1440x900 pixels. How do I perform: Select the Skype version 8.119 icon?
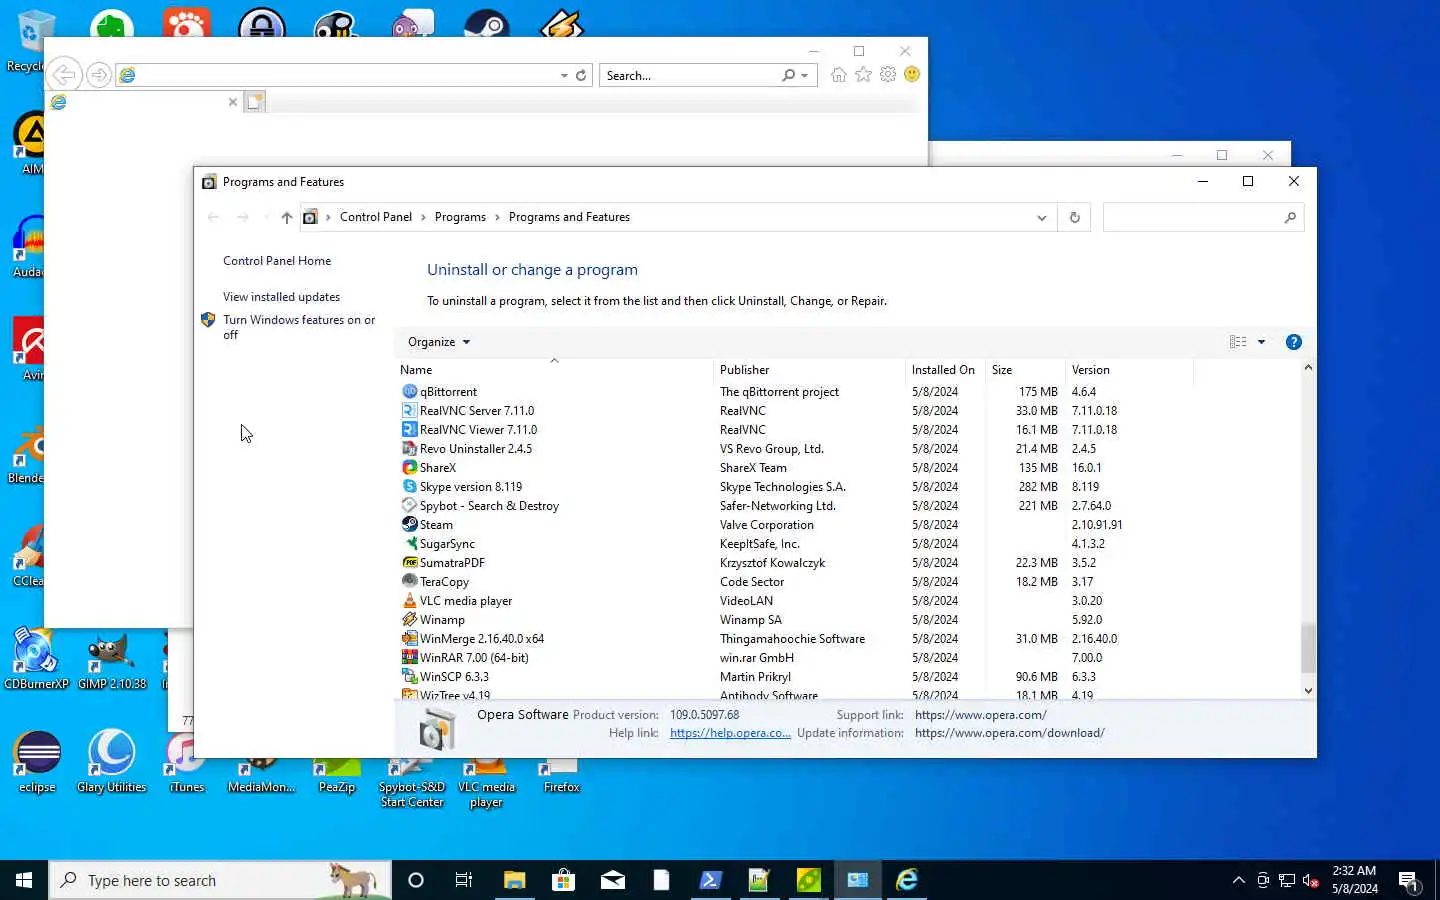[x=409, y=487]
